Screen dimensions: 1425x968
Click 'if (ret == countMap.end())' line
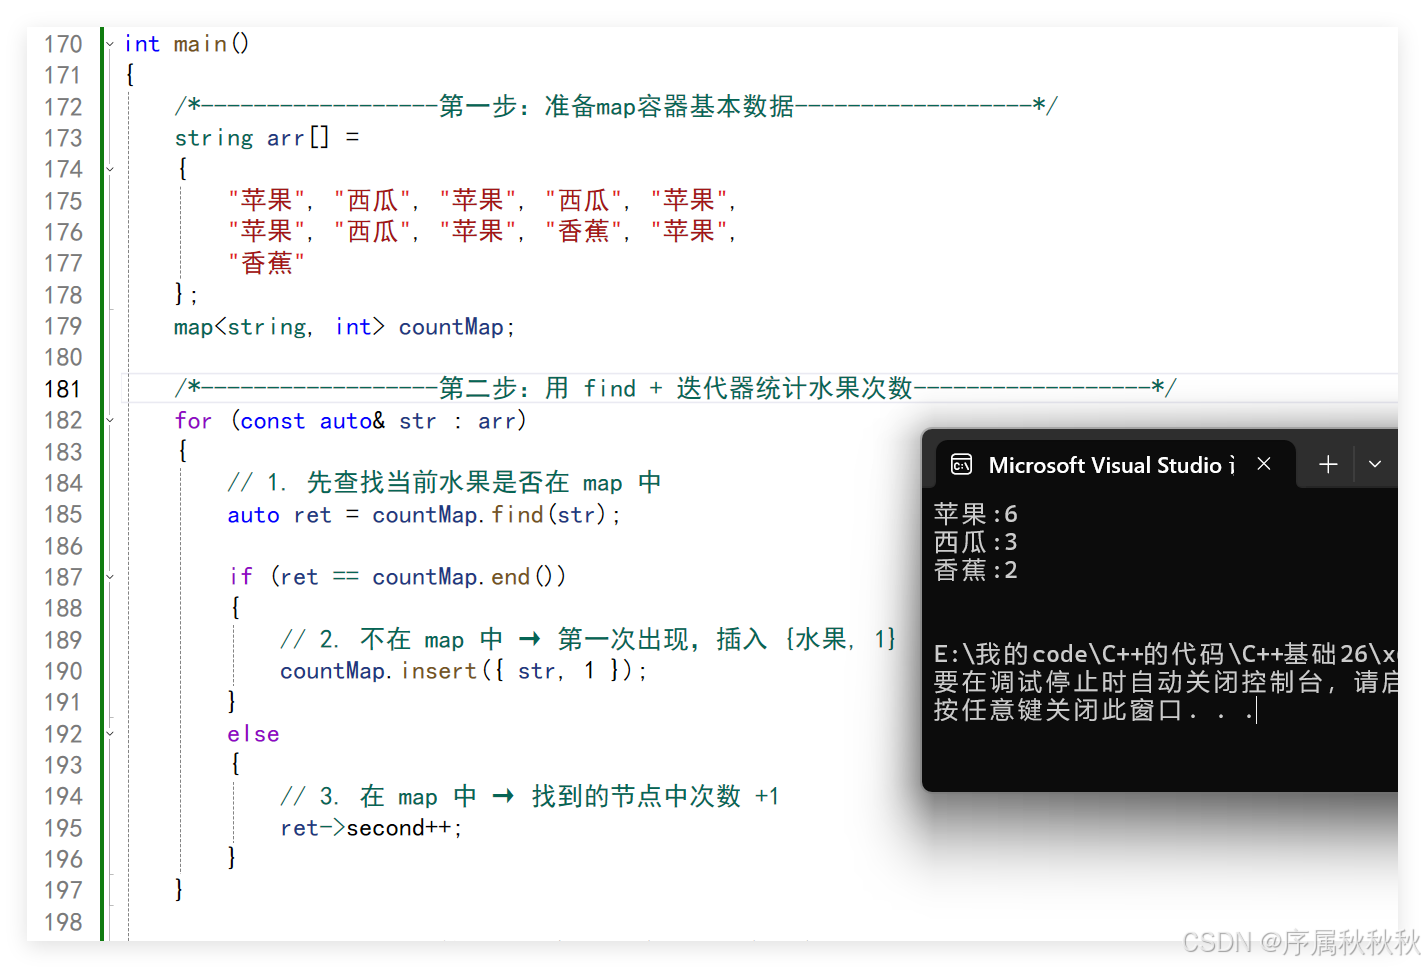[398, 577]
